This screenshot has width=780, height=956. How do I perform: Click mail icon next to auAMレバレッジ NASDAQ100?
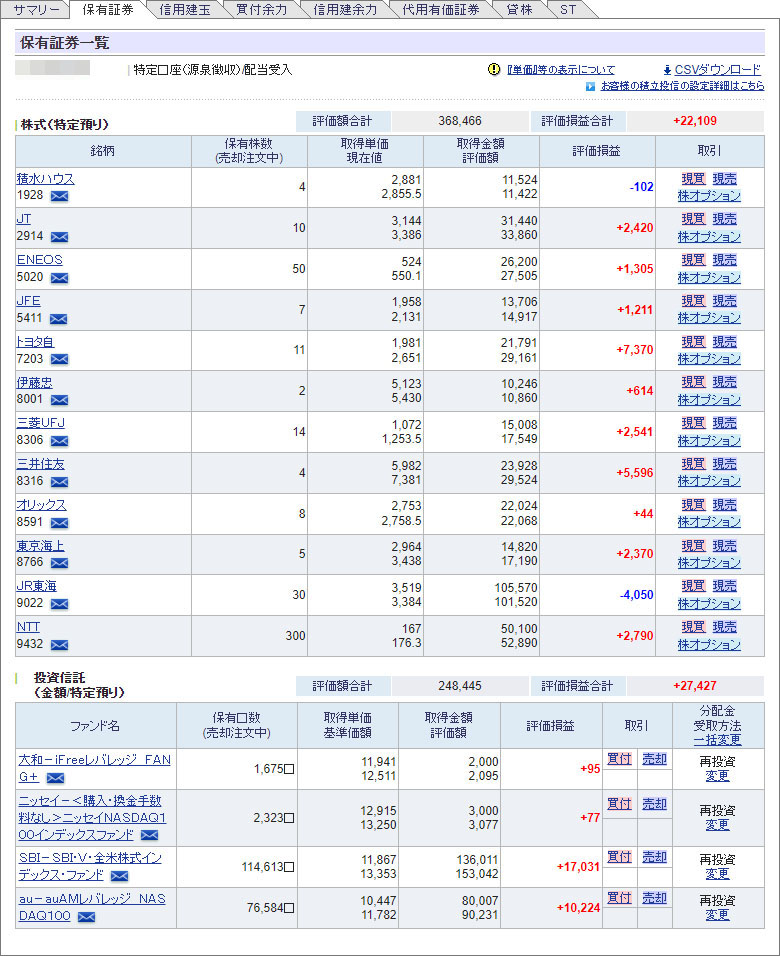pyautogui.click(x=86, y=916)
